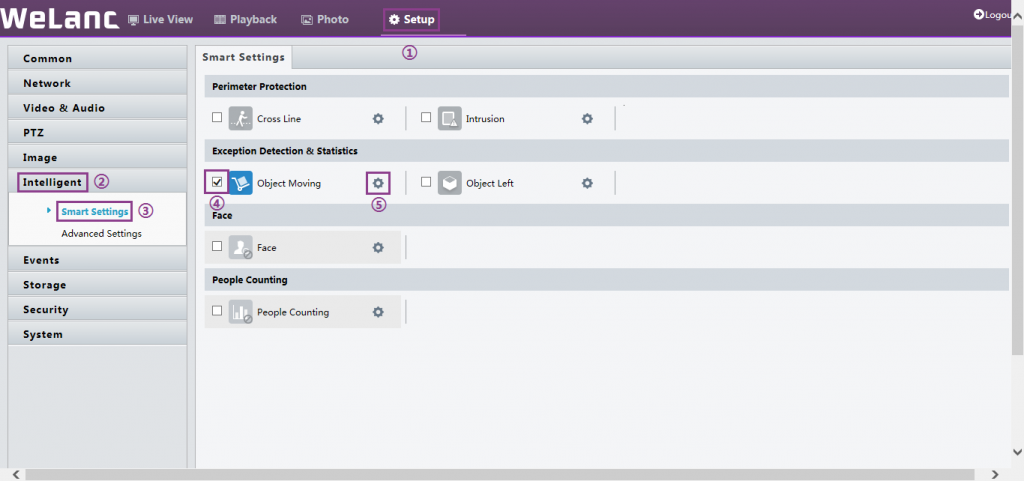
Task: Click horizontal scrollbar right arrow
Action: point(995,474)
